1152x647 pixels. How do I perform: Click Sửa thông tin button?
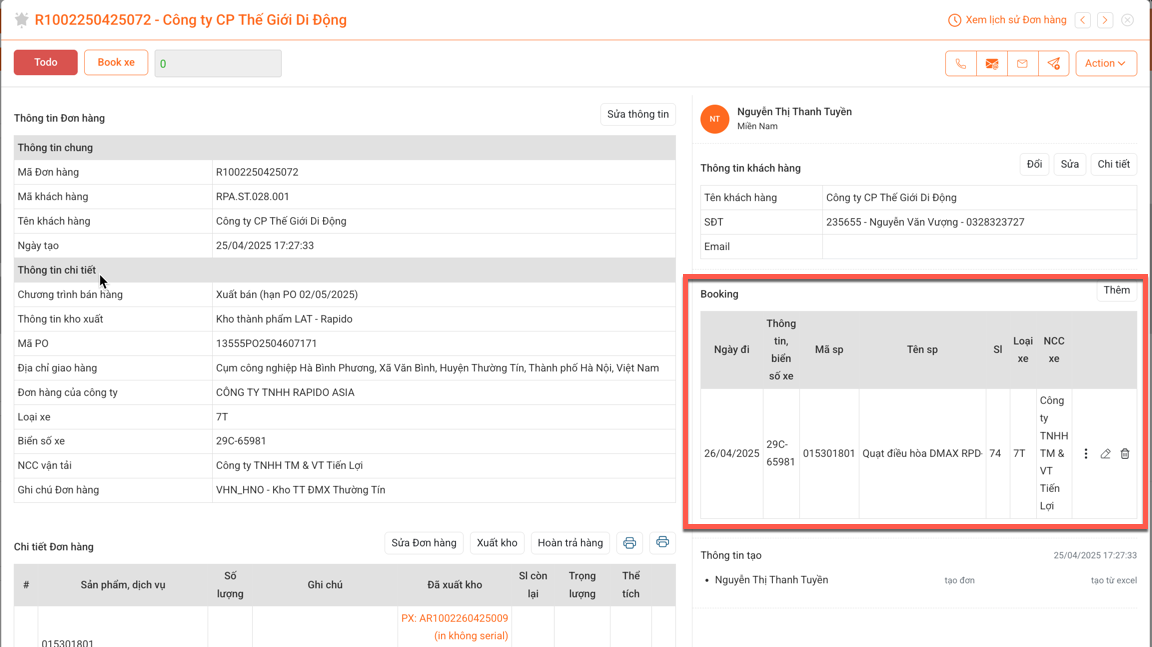point(638,115)
